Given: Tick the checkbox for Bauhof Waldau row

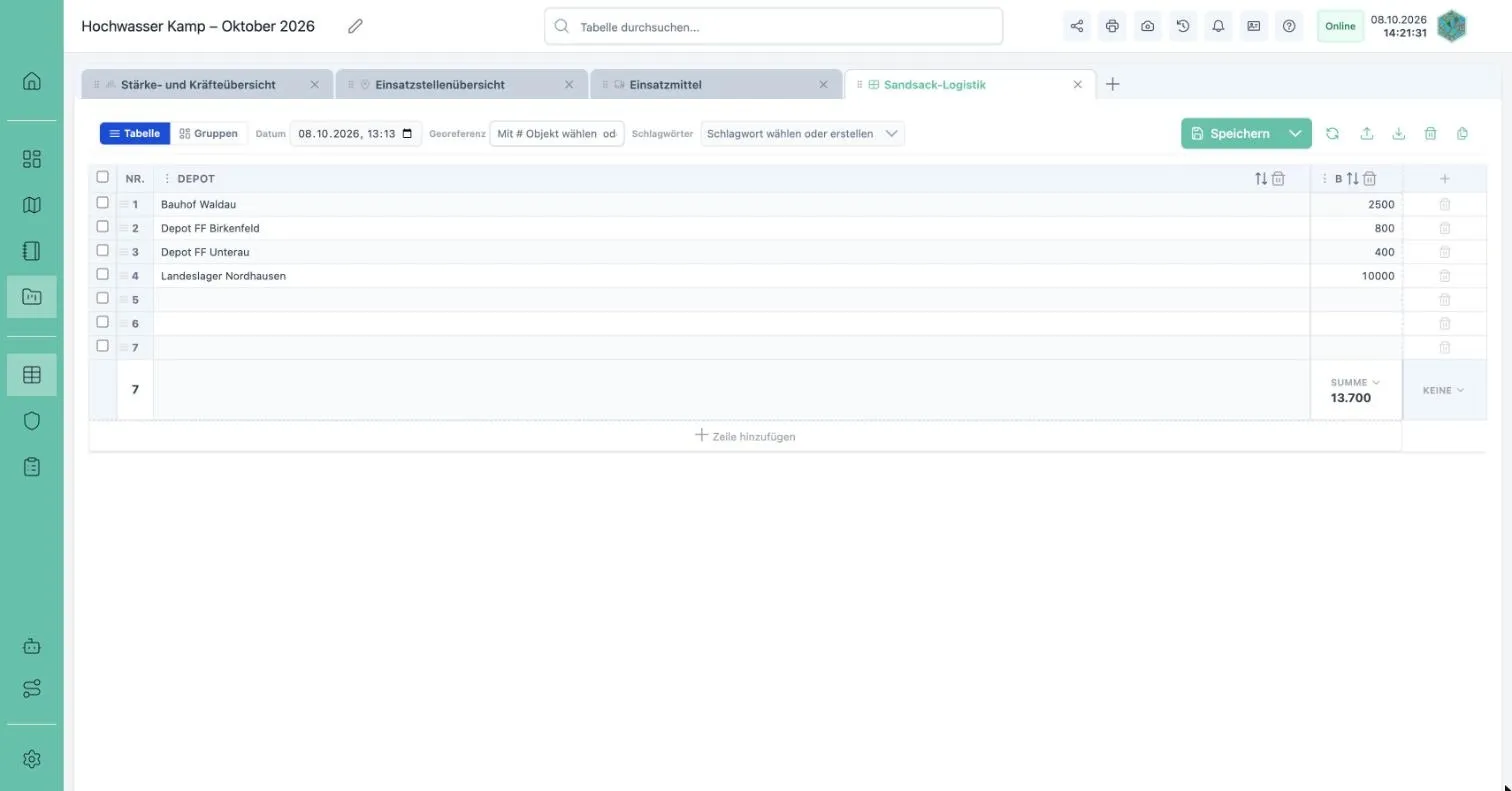Looking at the screenshot, I should (102, 203).
